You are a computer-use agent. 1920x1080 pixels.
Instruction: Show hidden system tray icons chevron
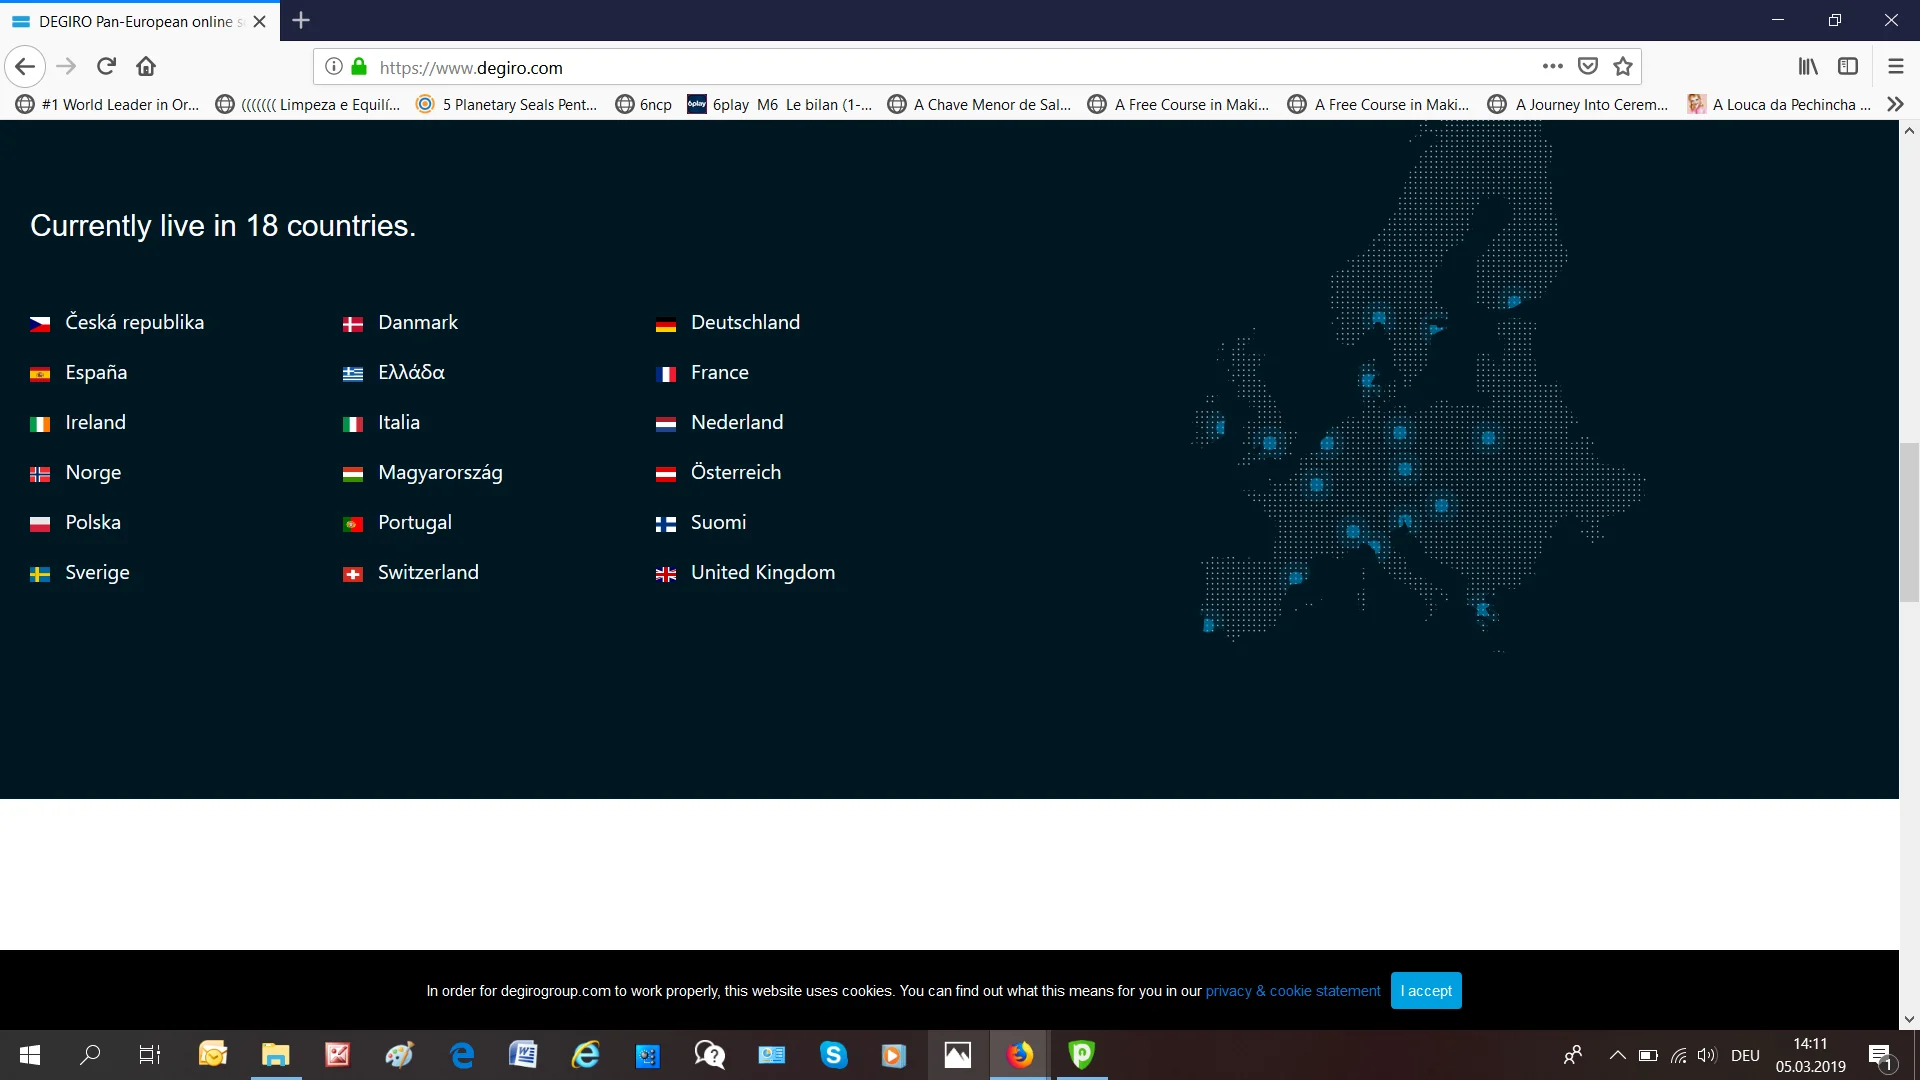click(1617, 1055)
